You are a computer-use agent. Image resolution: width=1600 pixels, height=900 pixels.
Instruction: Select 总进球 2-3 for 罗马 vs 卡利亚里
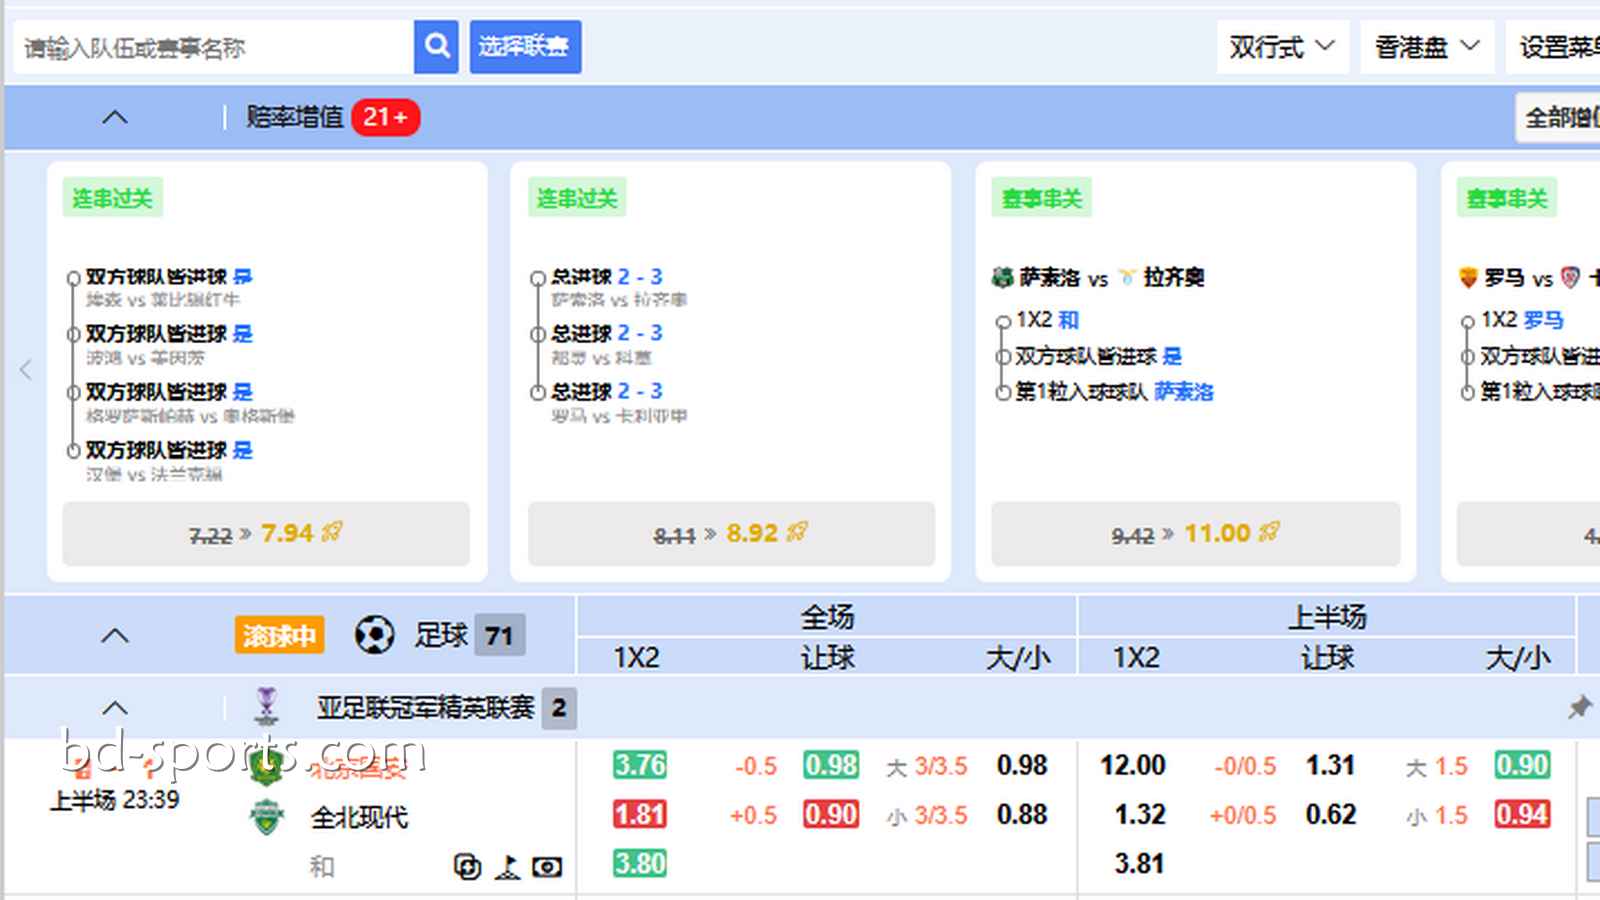click(607, 391)
